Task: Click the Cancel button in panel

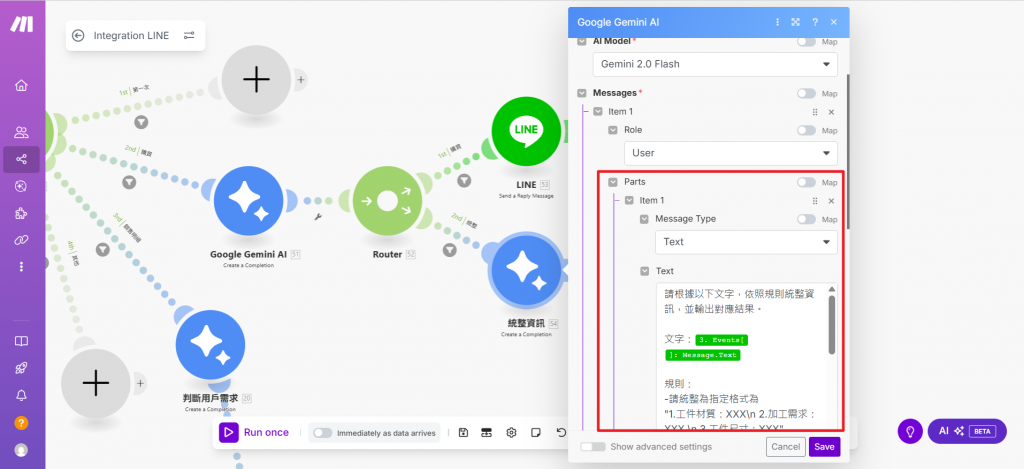Action: (x=786, y=447)
